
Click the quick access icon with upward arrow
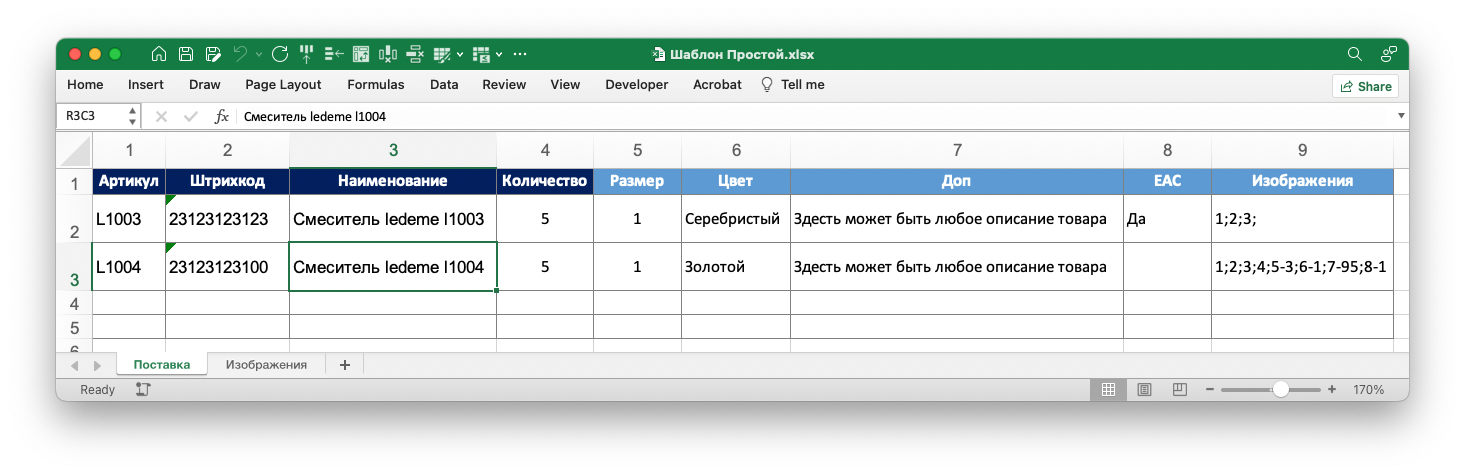click(307, 54)
